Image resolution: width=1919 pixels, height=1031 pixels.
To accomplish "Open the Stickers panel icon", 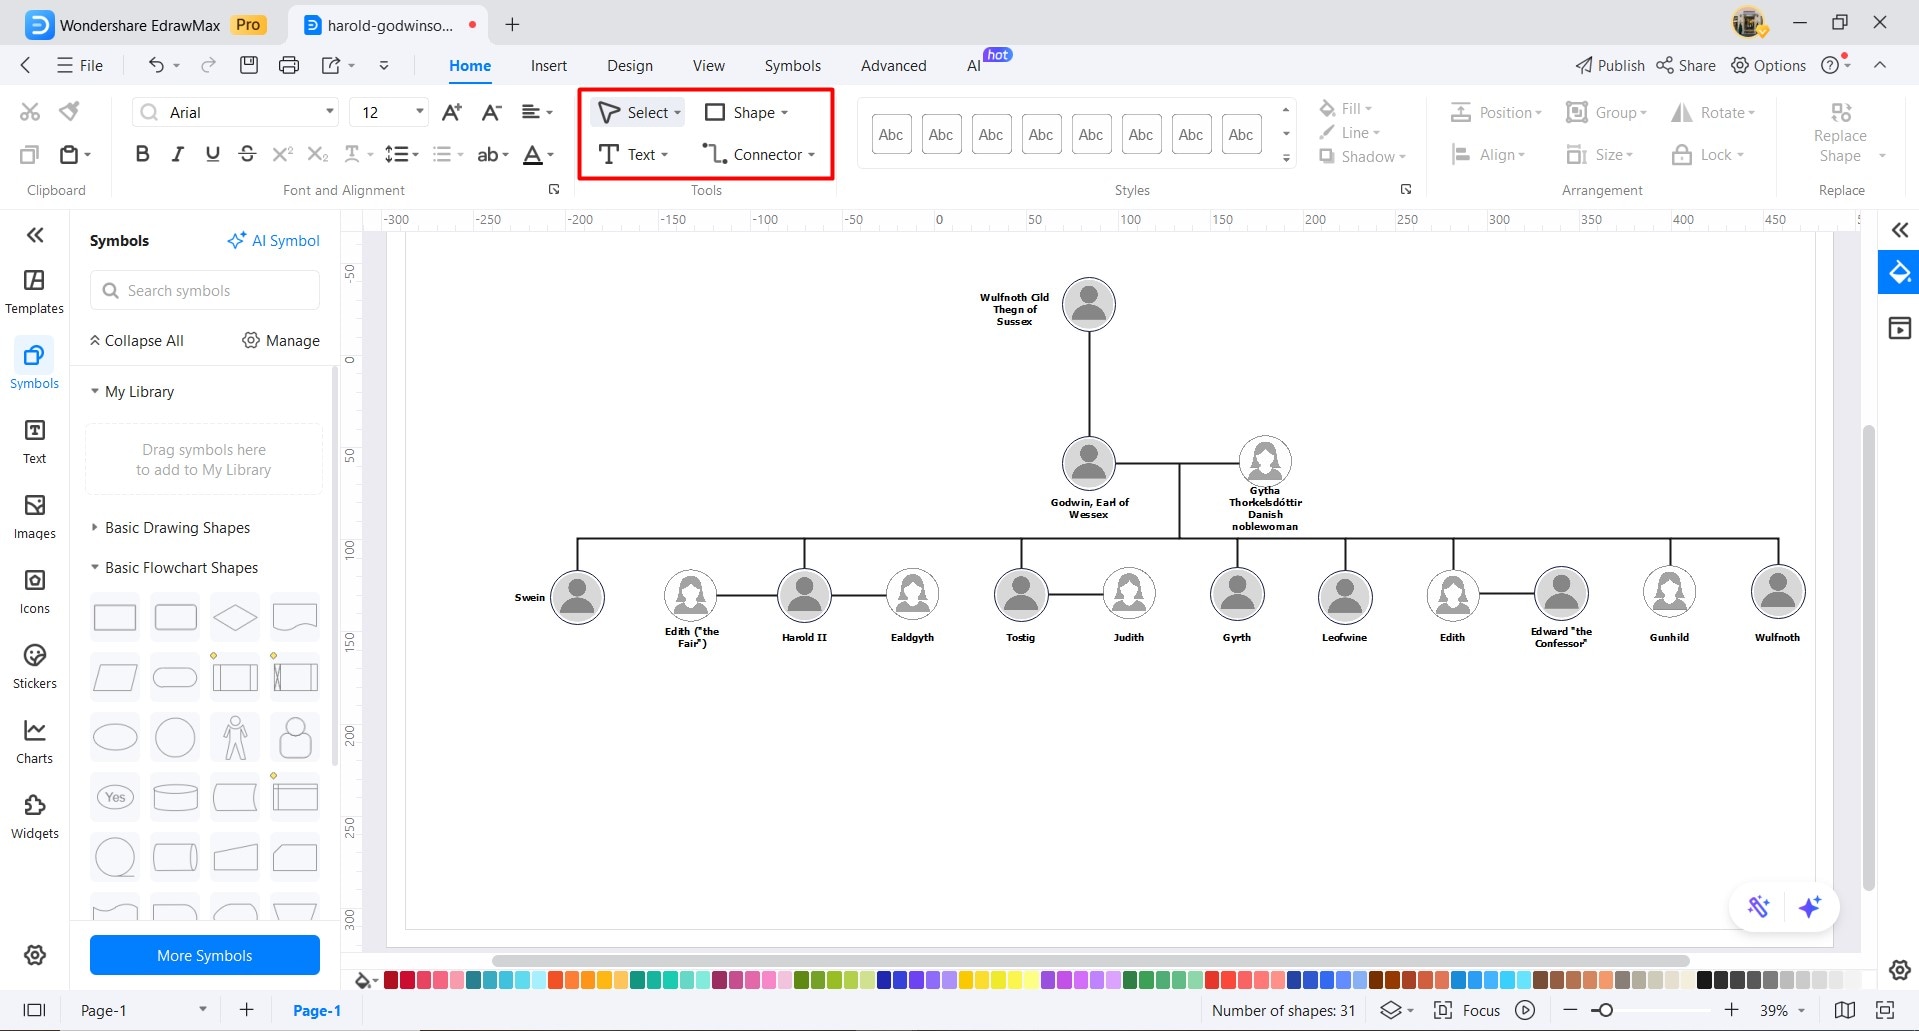I will click(x=34, y=667).
